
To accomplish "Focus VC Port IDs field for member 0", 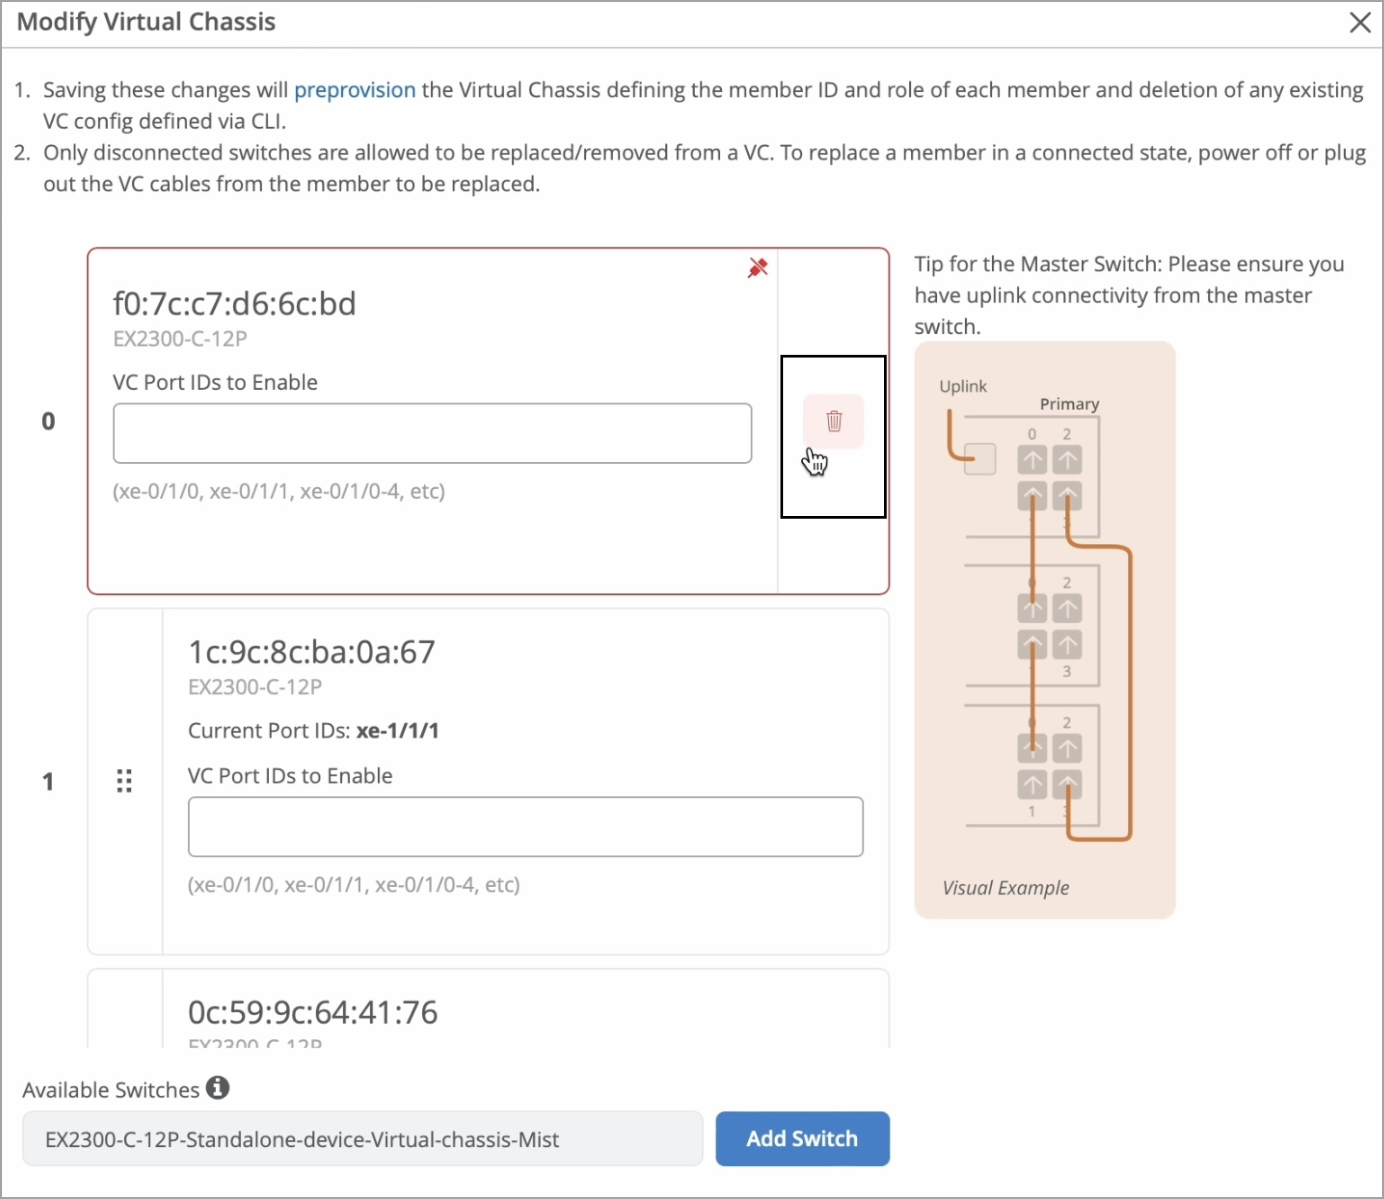I will [x=432, y=433].
